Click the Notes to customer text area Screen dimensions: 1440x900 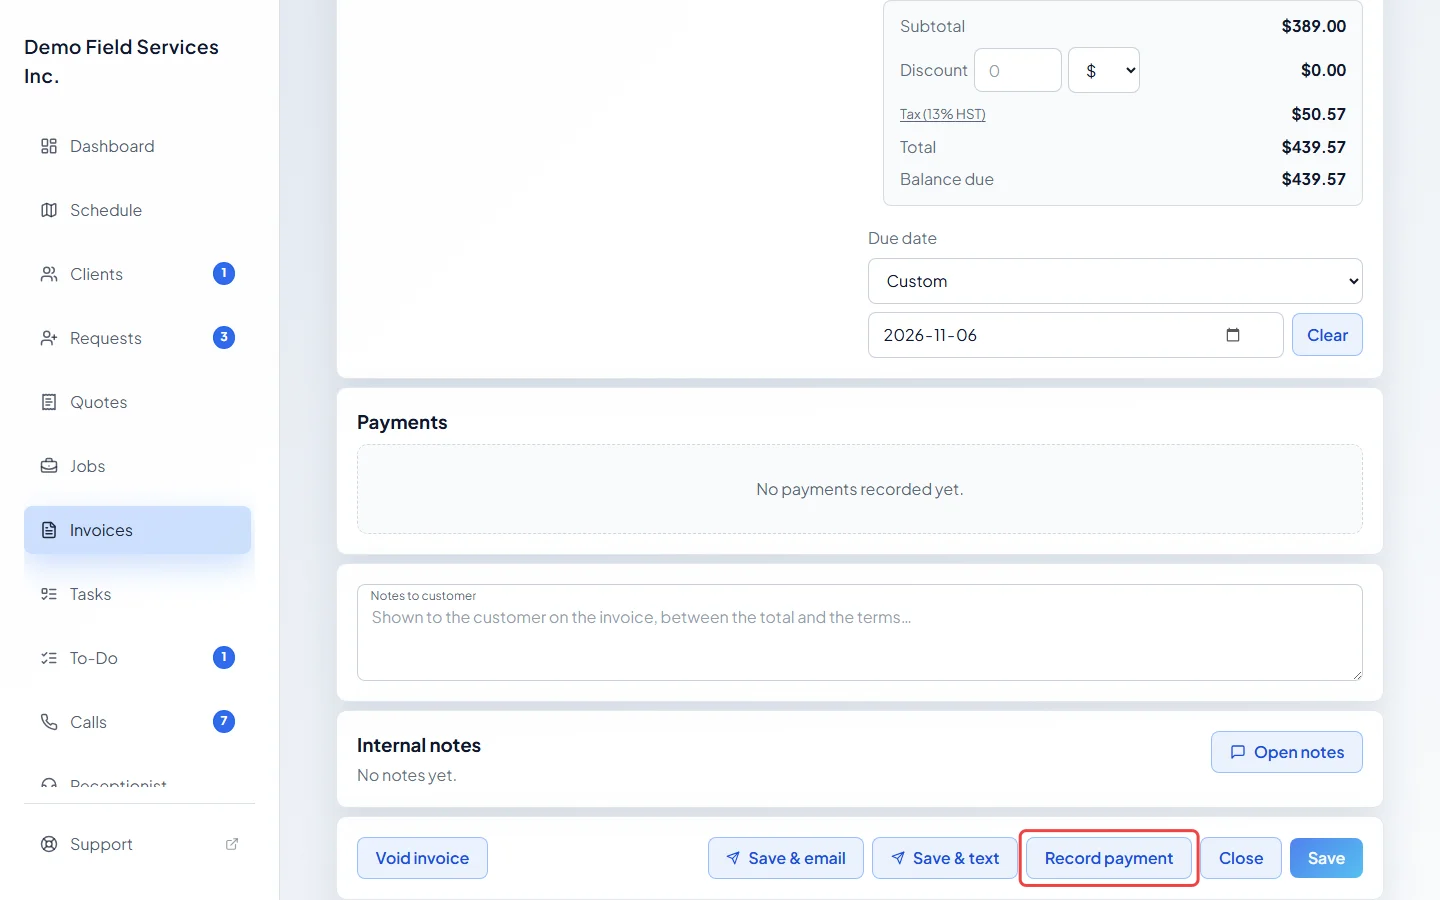coord(860,632)
